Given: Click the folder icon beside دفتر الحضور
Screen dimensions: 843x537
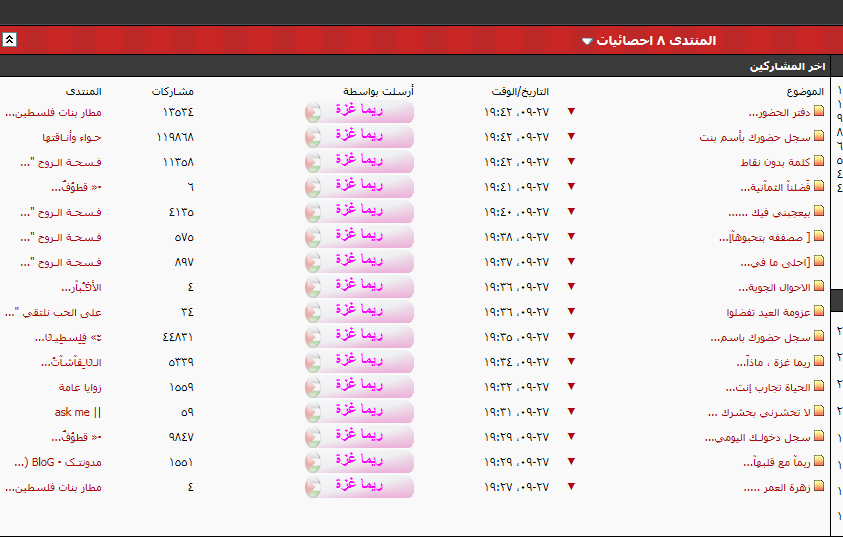Looking at the screenshot, I should [x=819, y=112].
